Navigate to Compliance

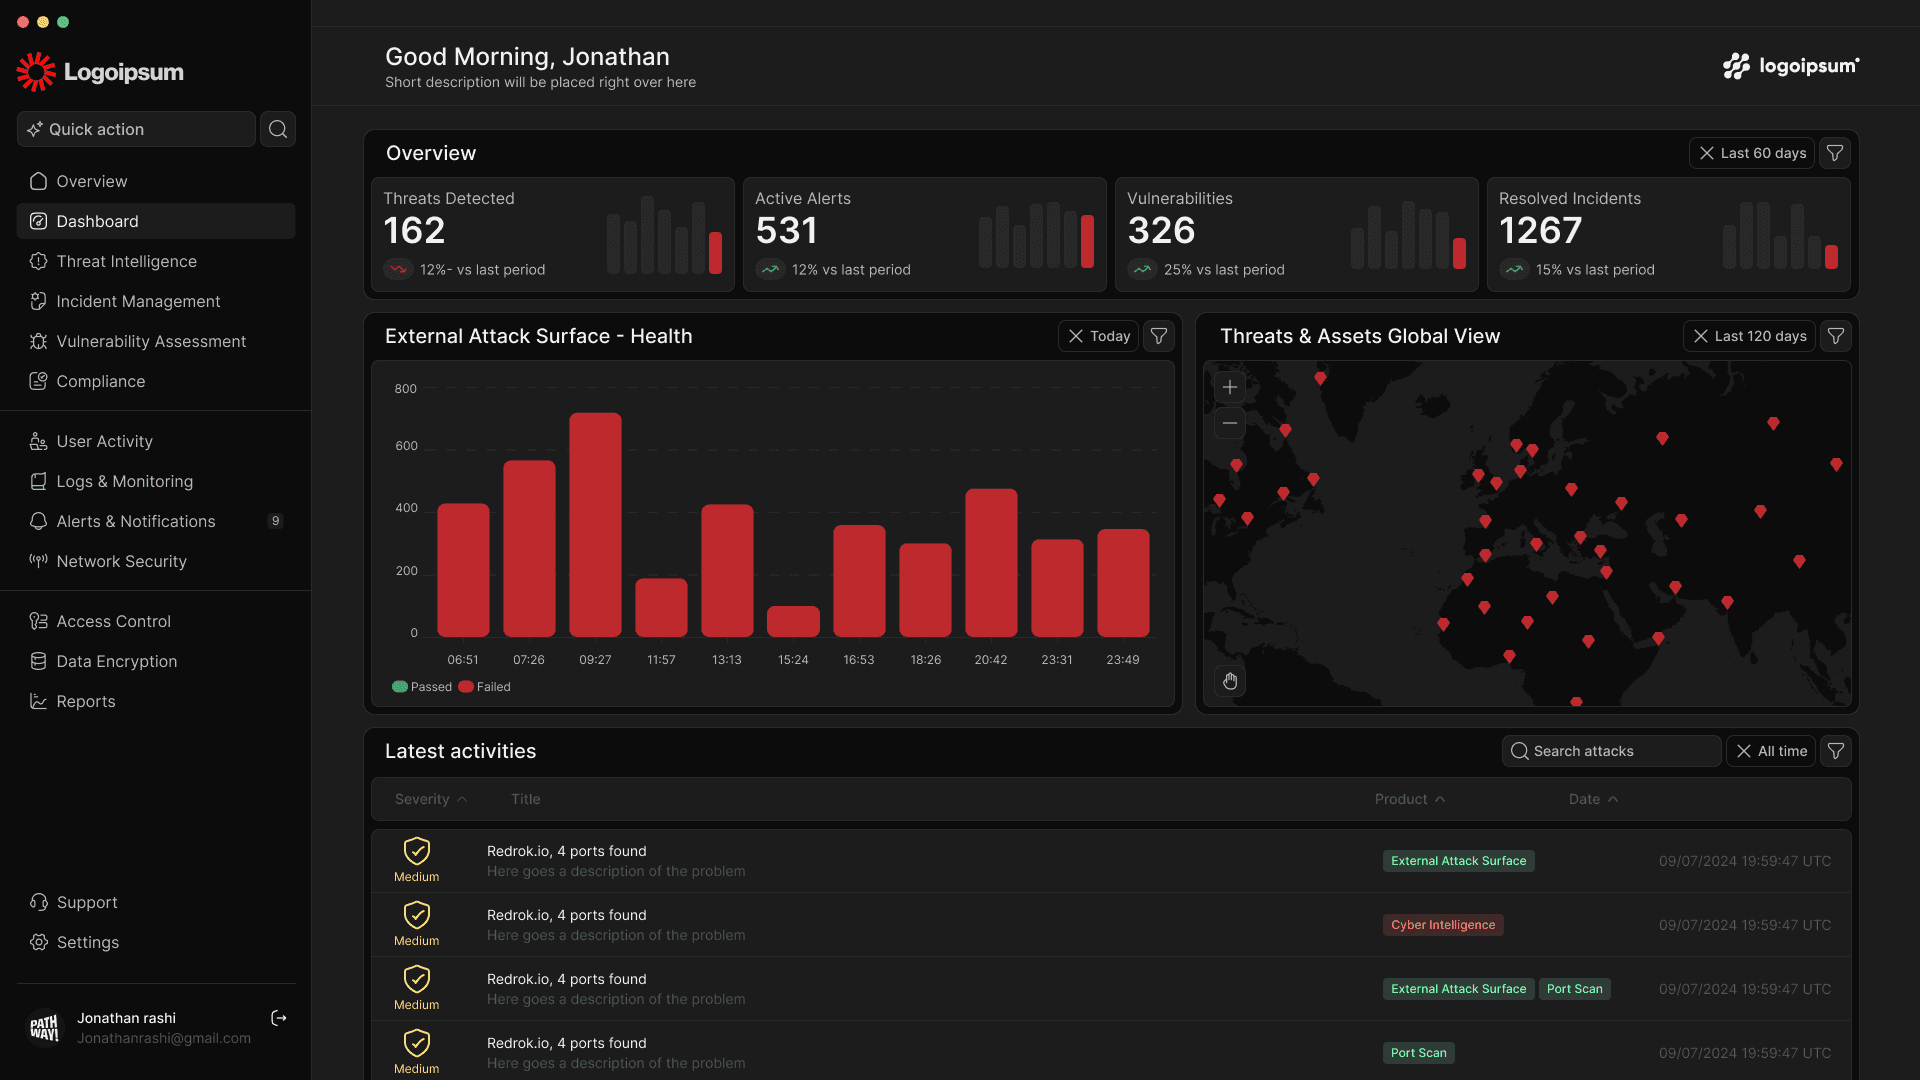[156, 381]
